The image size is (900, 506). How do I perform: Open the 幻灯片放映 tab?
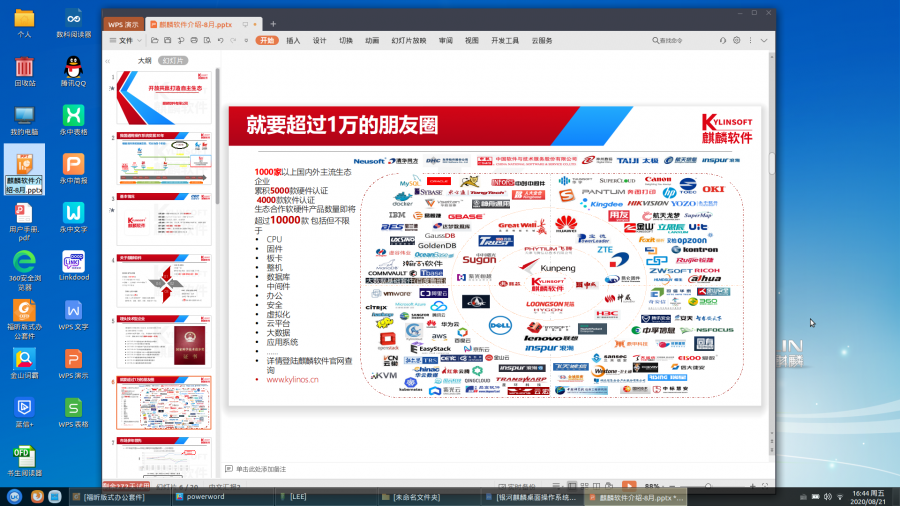tap(409, 41)
